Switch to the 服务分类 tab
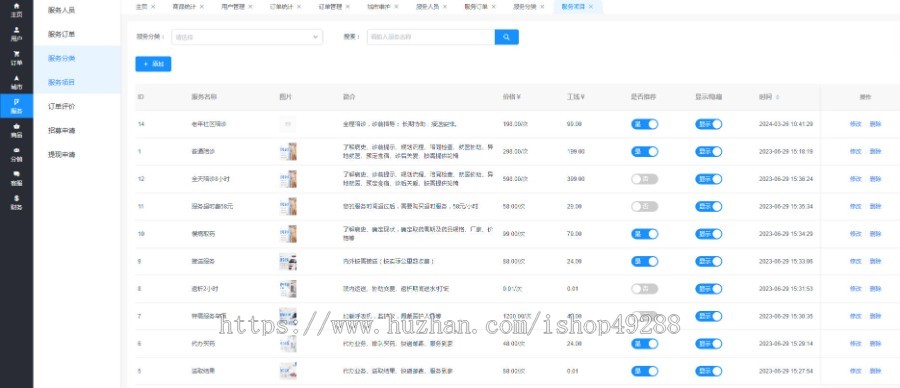Image resolution: width=900 pixels, height=388 pixels. pos(525,7)
